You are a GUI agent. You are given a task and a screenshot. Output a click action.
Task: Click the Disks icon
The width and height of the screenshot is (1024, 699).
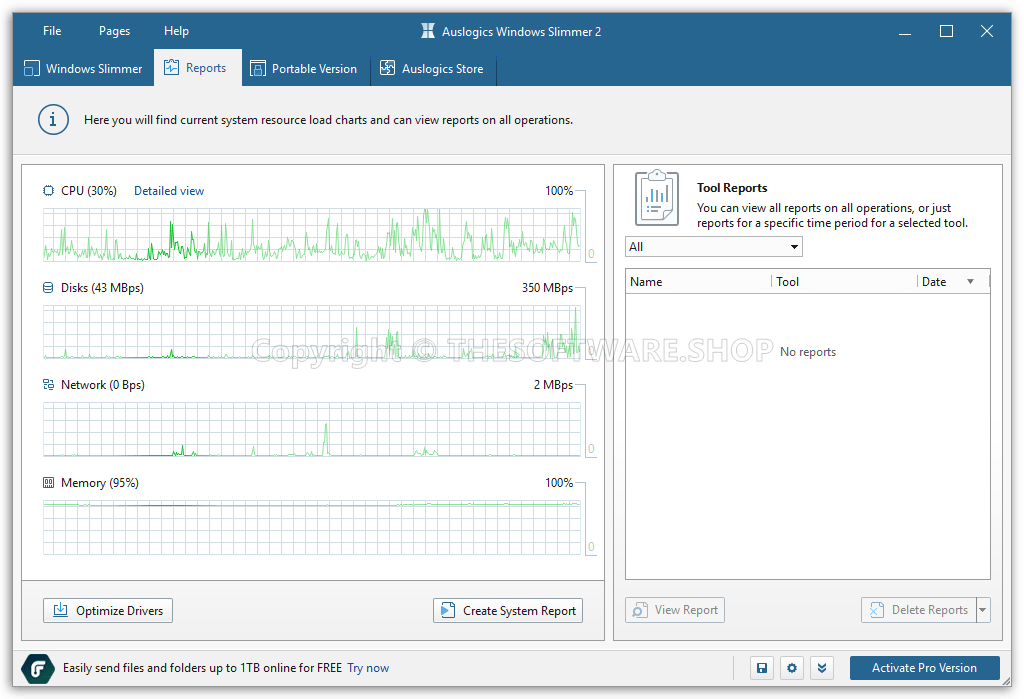48,287
